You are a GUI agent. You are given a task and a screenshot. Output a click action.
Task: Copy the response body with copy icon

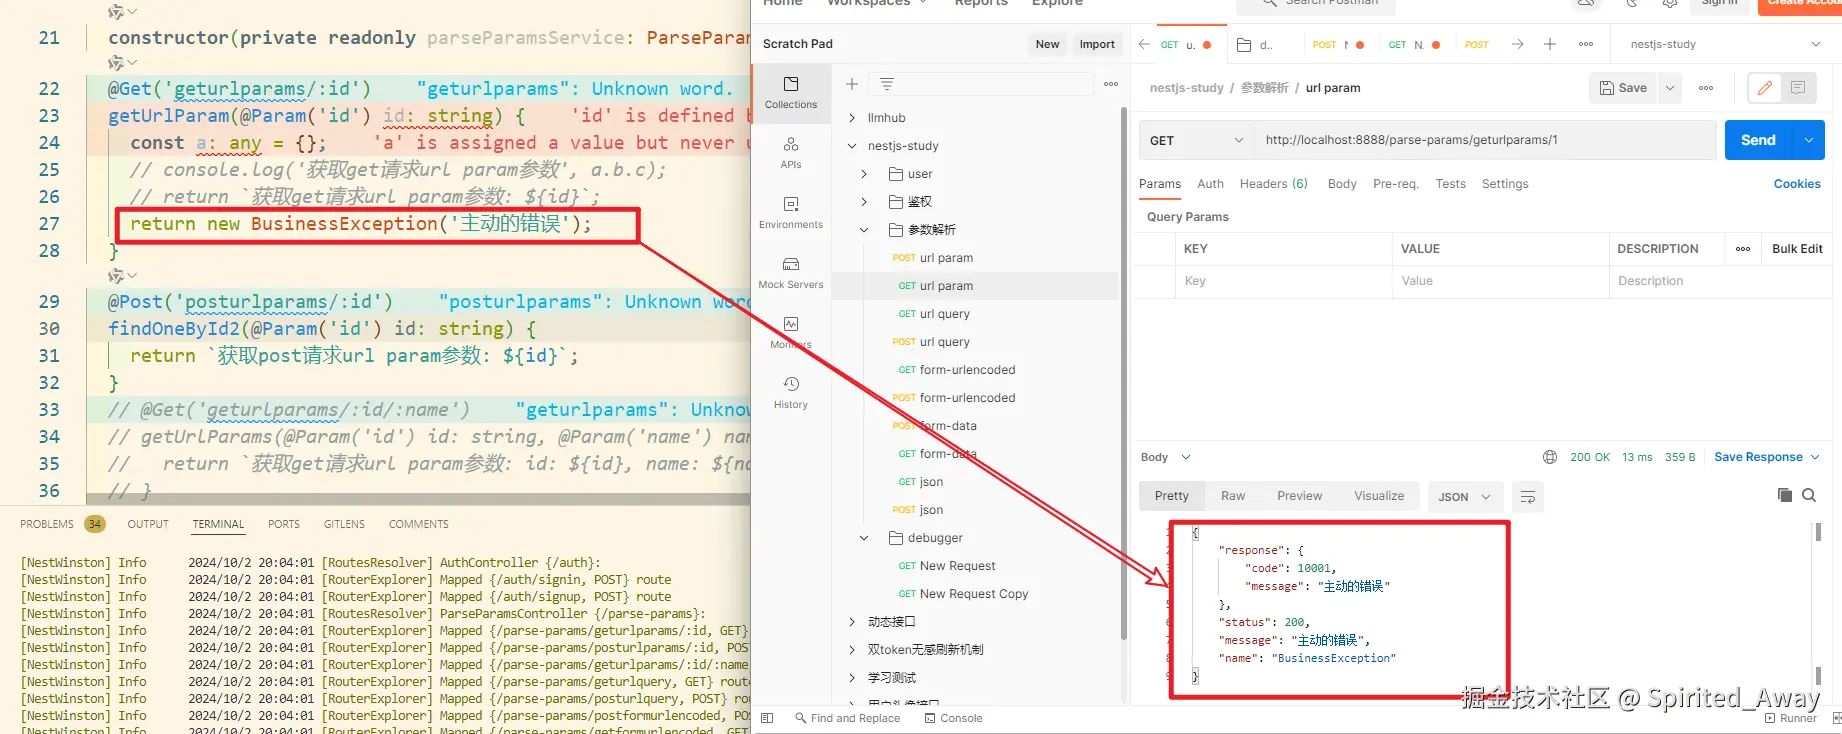[1785, 495]
